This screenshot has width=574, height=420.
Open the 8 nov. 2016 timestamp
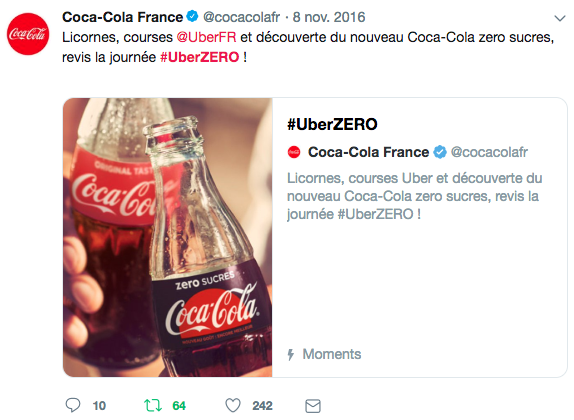point(329,17)
